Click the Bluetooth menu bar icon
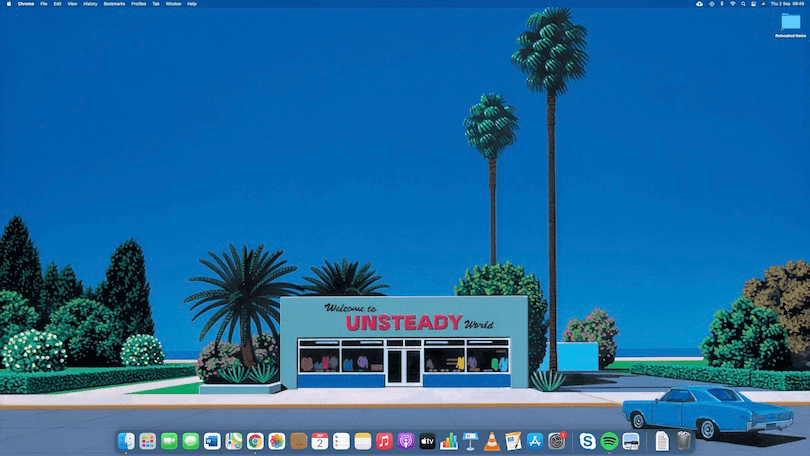Screen dimensions: 810x456 (x=722, y=4)
